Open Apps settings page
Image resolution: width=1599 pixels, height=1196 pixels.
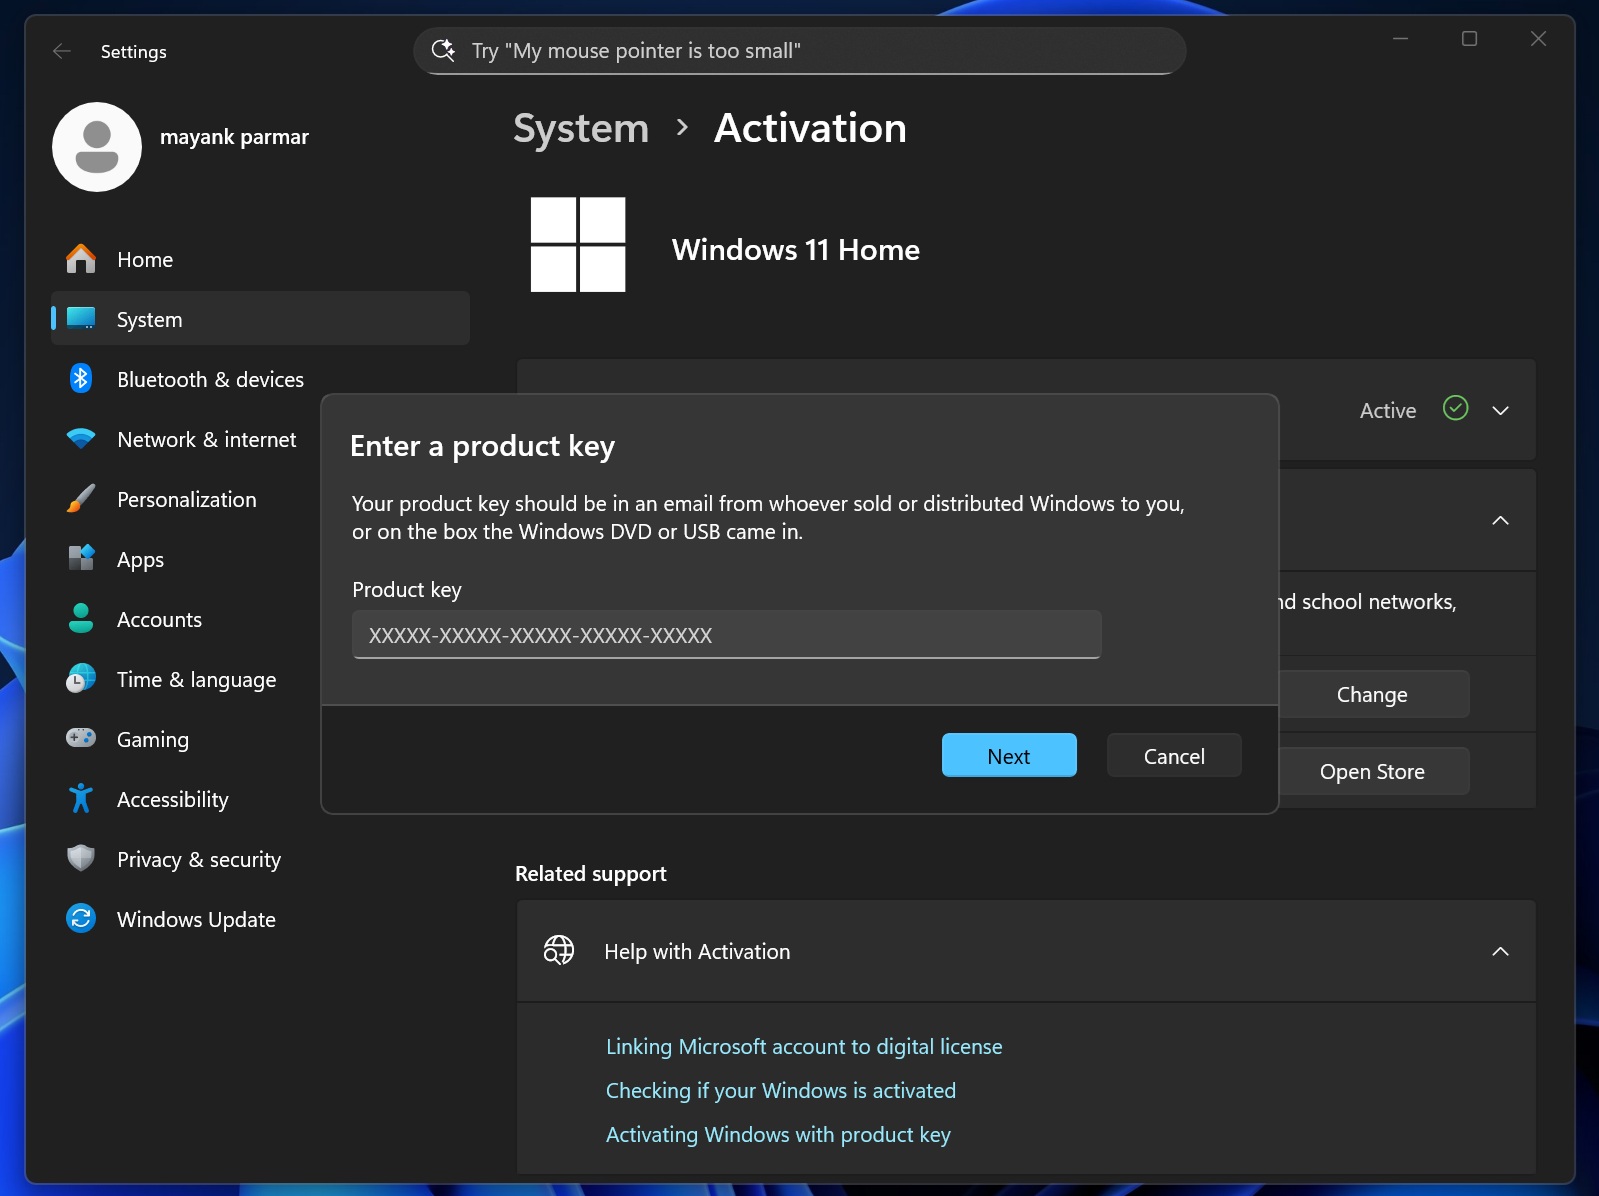click(186, 559)
